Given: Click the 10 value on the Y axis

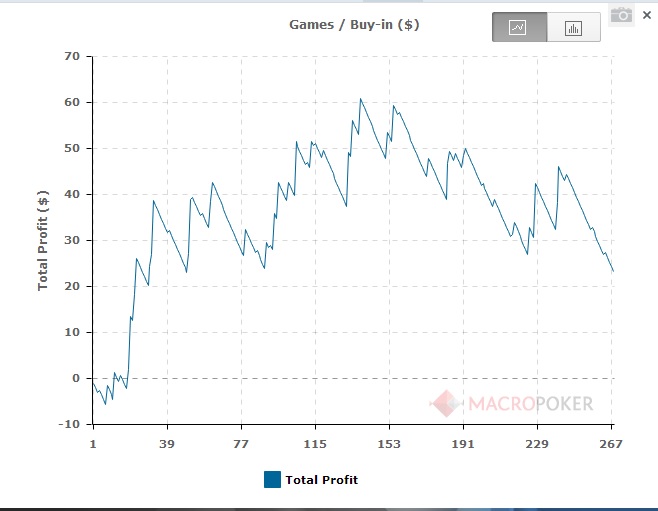Looking at the screenshot, I should pyautogui.click(x=72, y=332).
